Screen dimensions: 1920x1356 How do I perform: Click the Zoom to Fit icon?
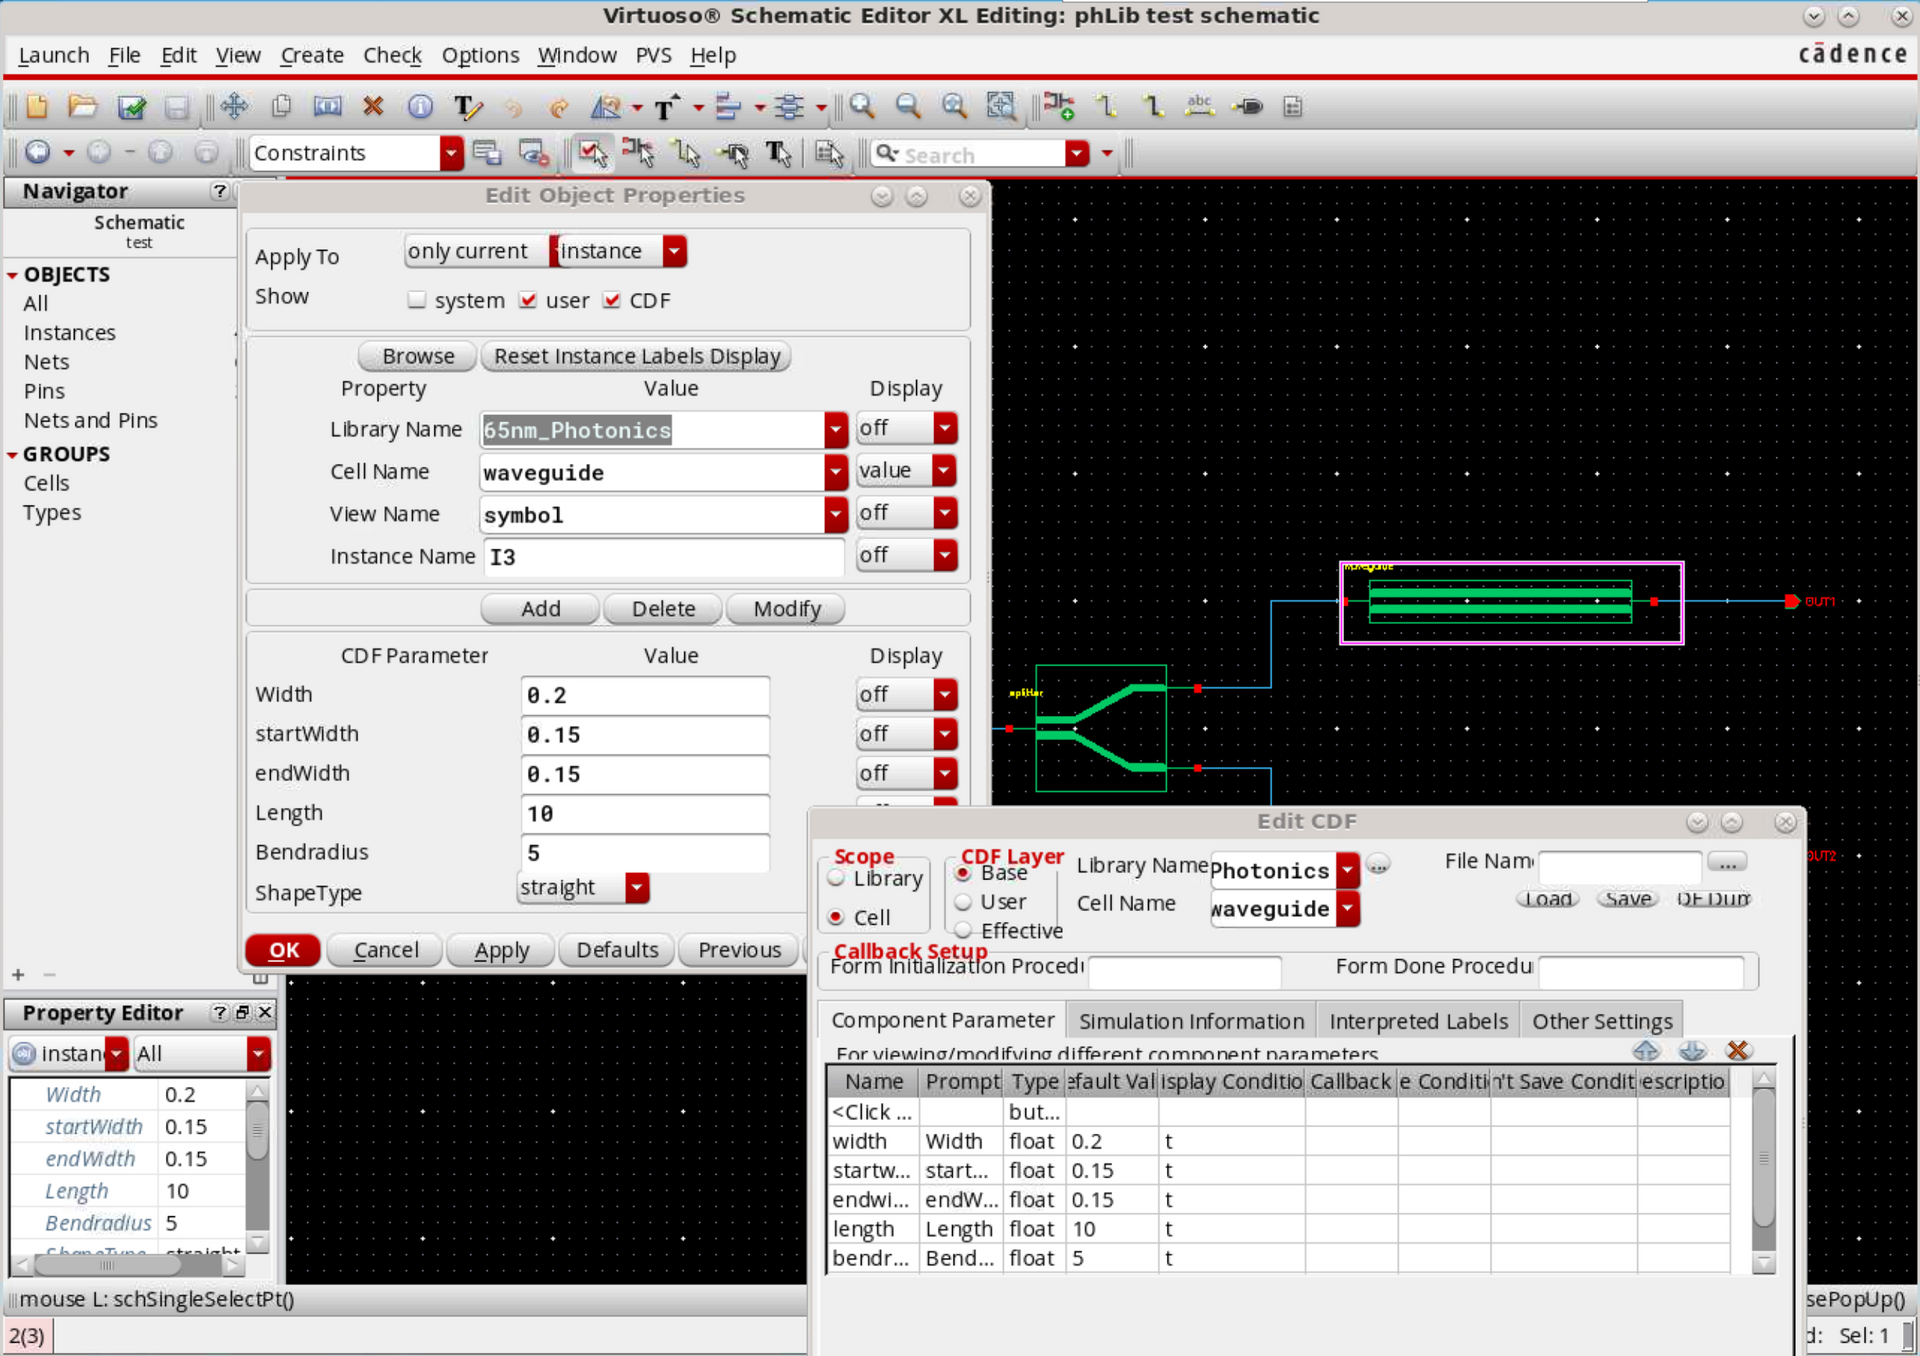[954, 106]
